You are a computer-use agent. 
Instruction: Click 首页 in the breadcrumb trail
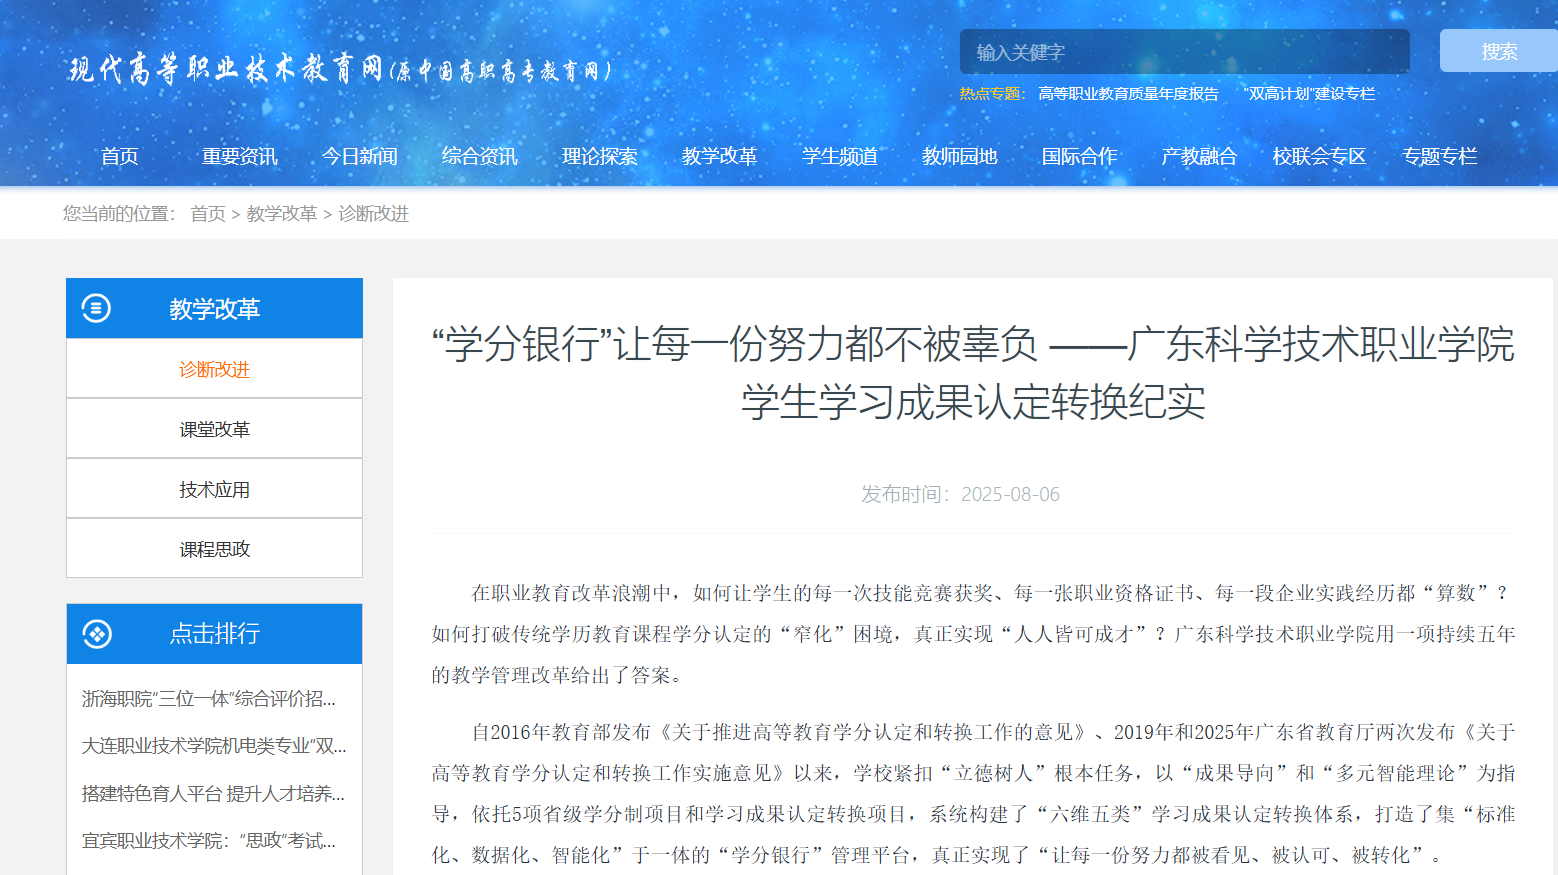click(x=208, y=213)
